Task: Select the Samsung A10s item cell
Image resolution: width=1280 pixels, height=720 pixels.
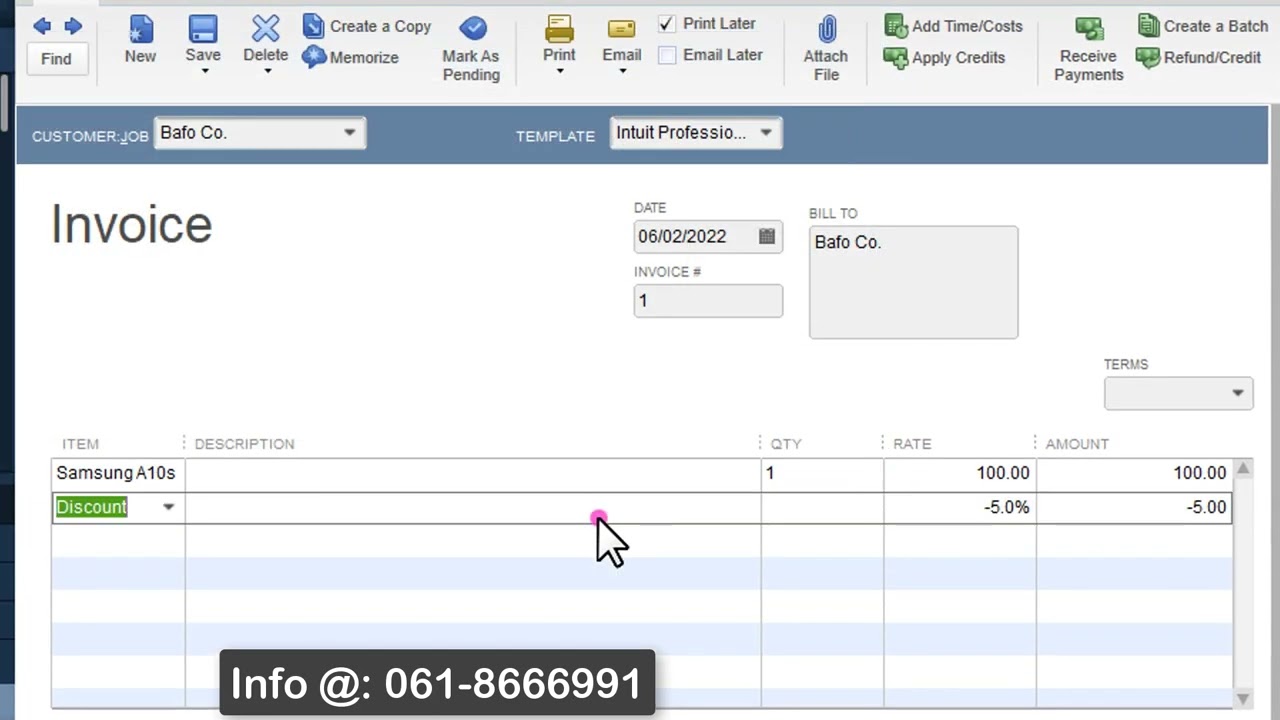Action: (118, 473)
